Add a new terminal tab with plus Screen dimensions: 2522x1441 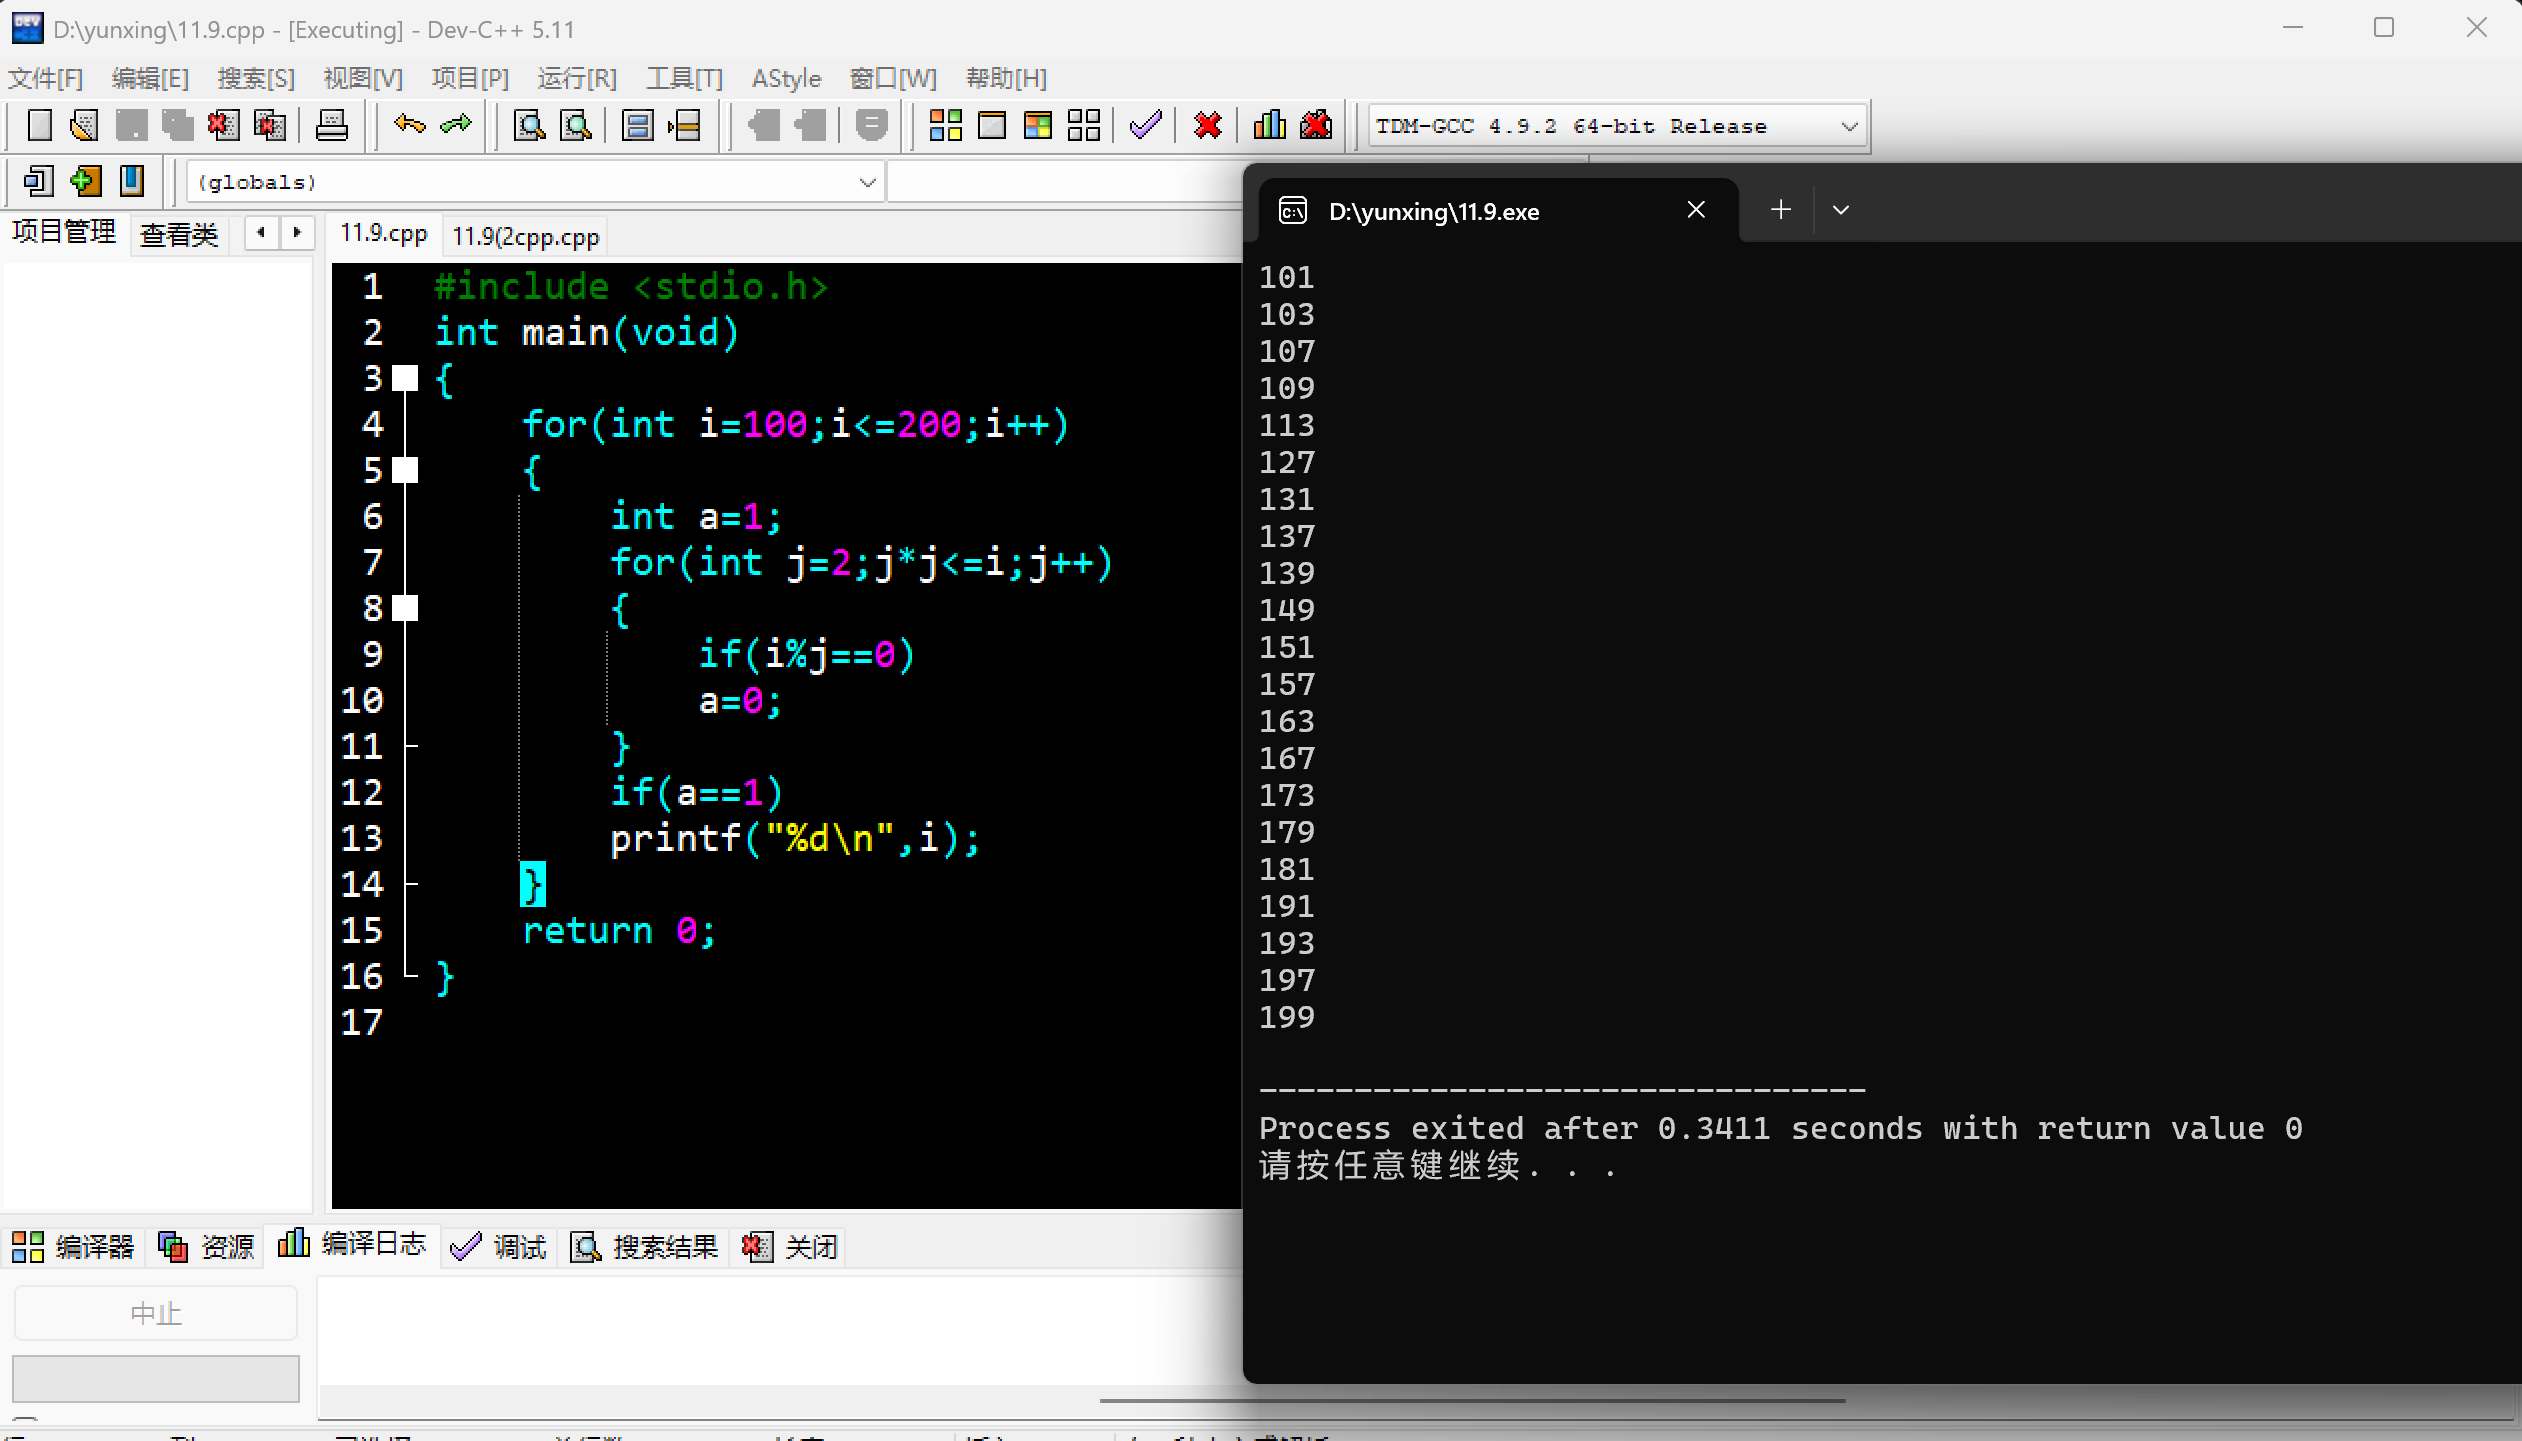1780,210
